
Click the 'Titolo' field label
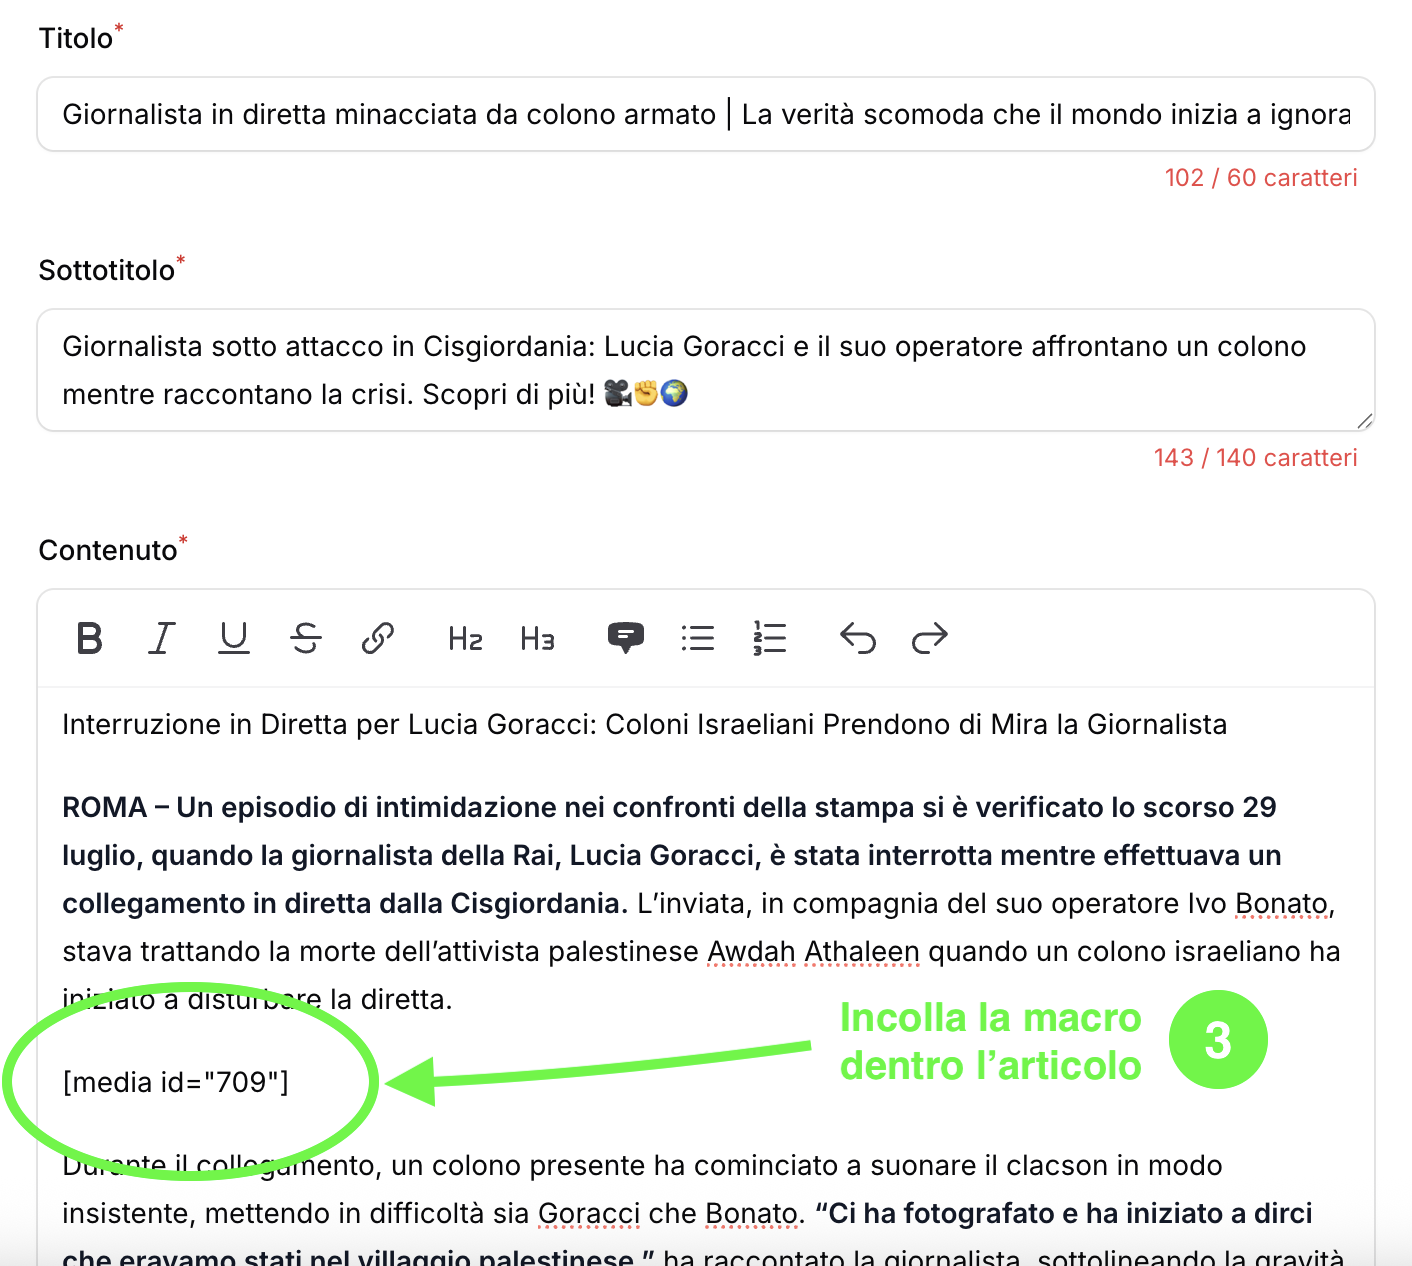coord(76,38)
